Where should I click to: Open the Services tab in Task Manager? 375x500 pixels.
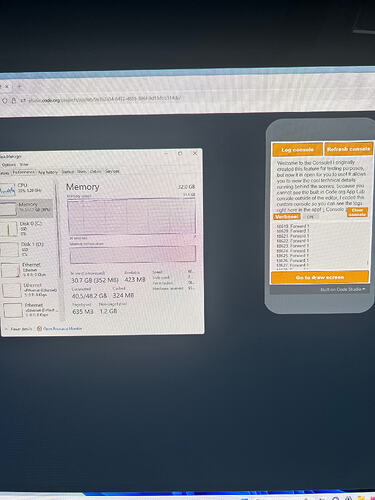click(x=112, y=171)
